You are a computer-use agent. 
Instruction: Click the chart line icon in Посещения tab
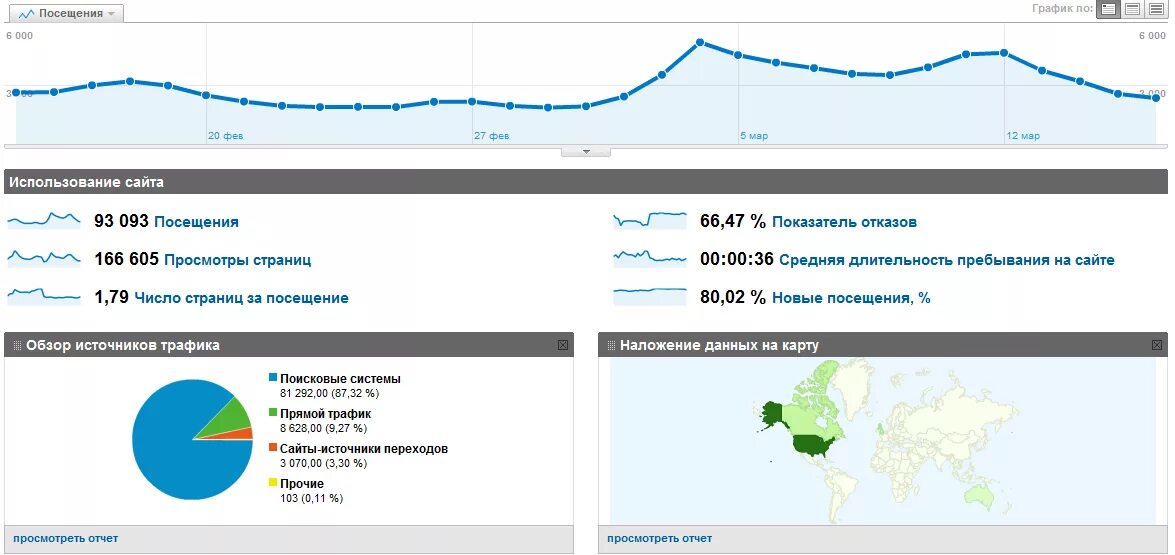point(26,13)
